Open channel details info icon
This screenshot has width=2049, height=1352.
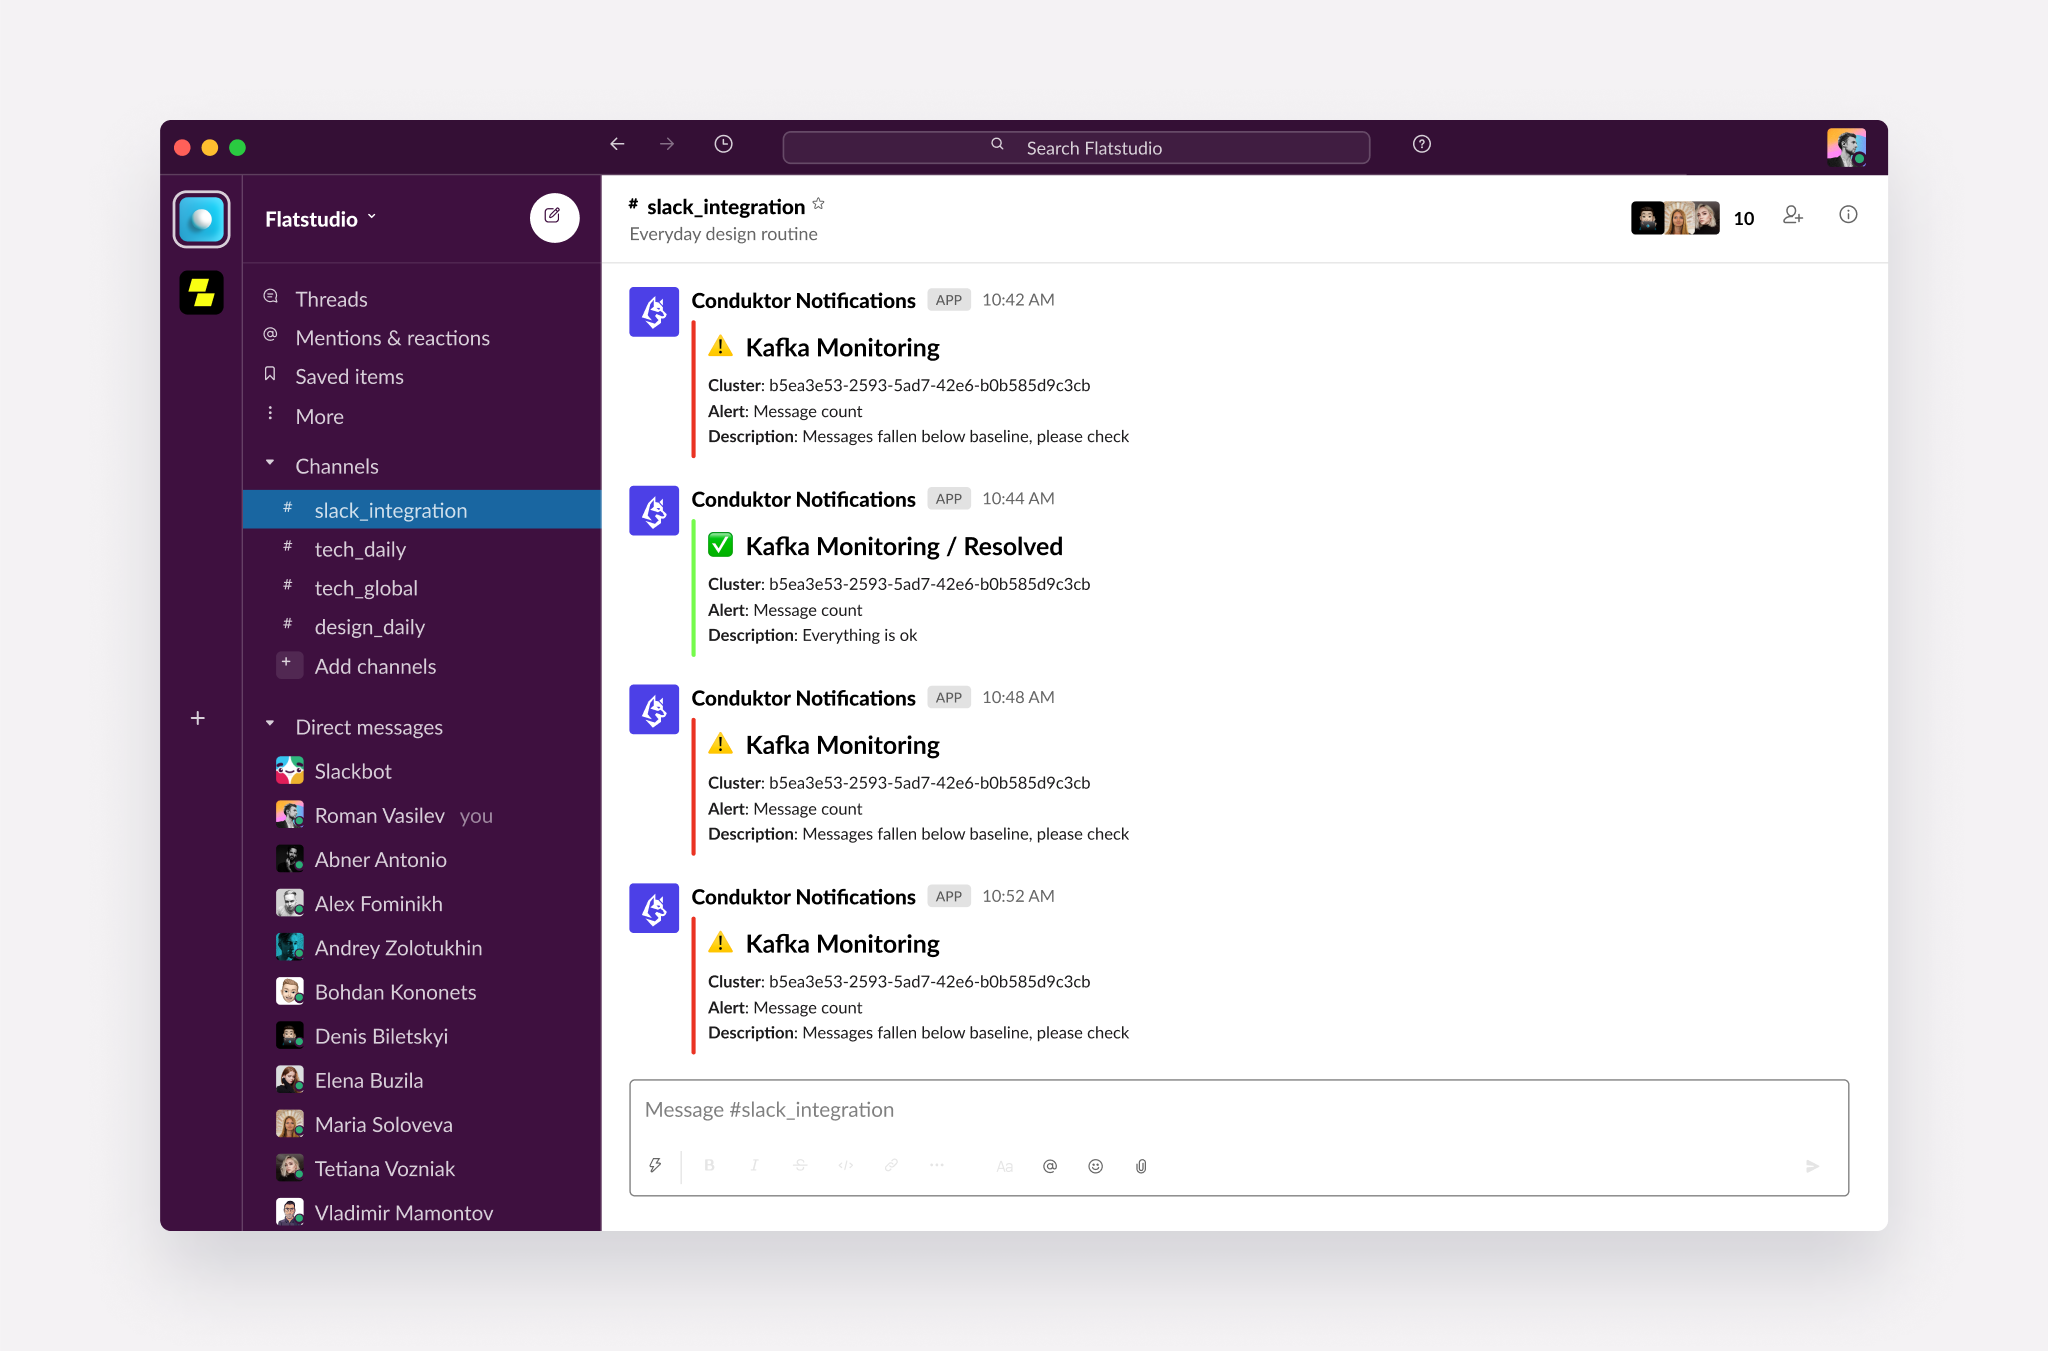[x=1848, y=215]
